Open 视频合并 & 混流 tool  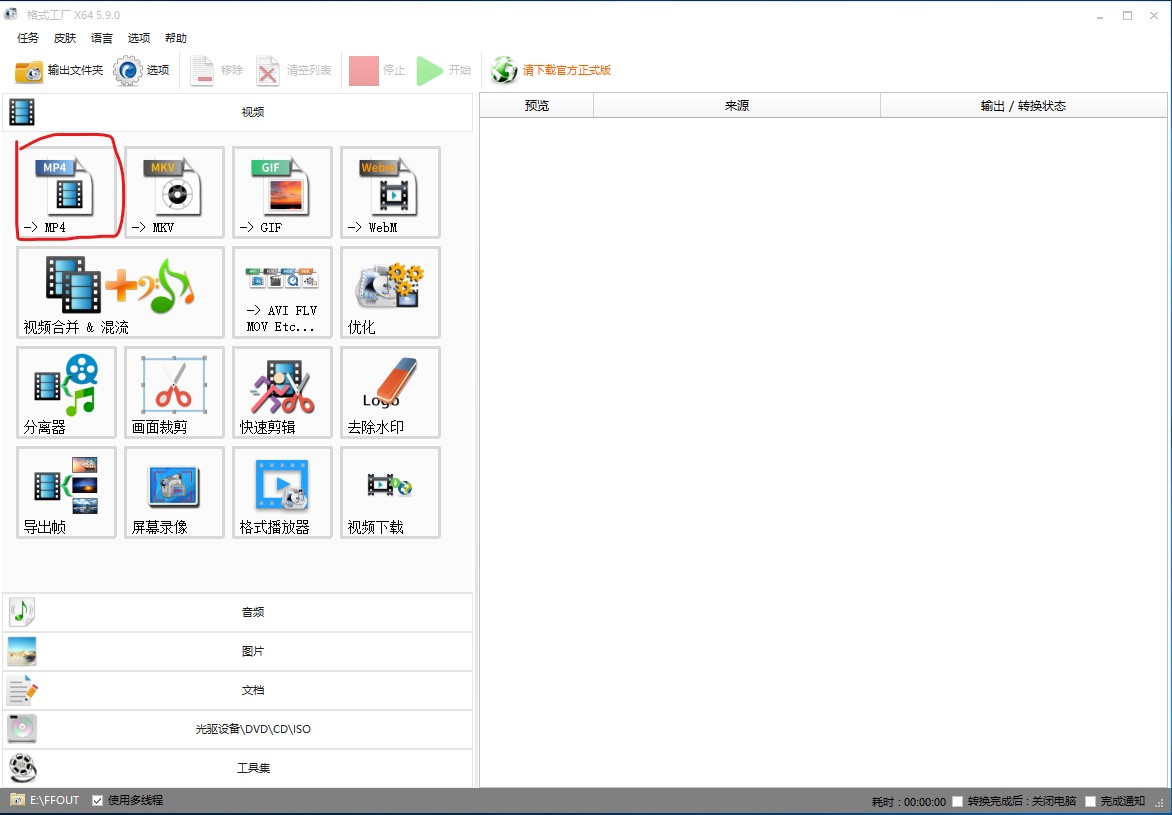[x=120, y=292]
